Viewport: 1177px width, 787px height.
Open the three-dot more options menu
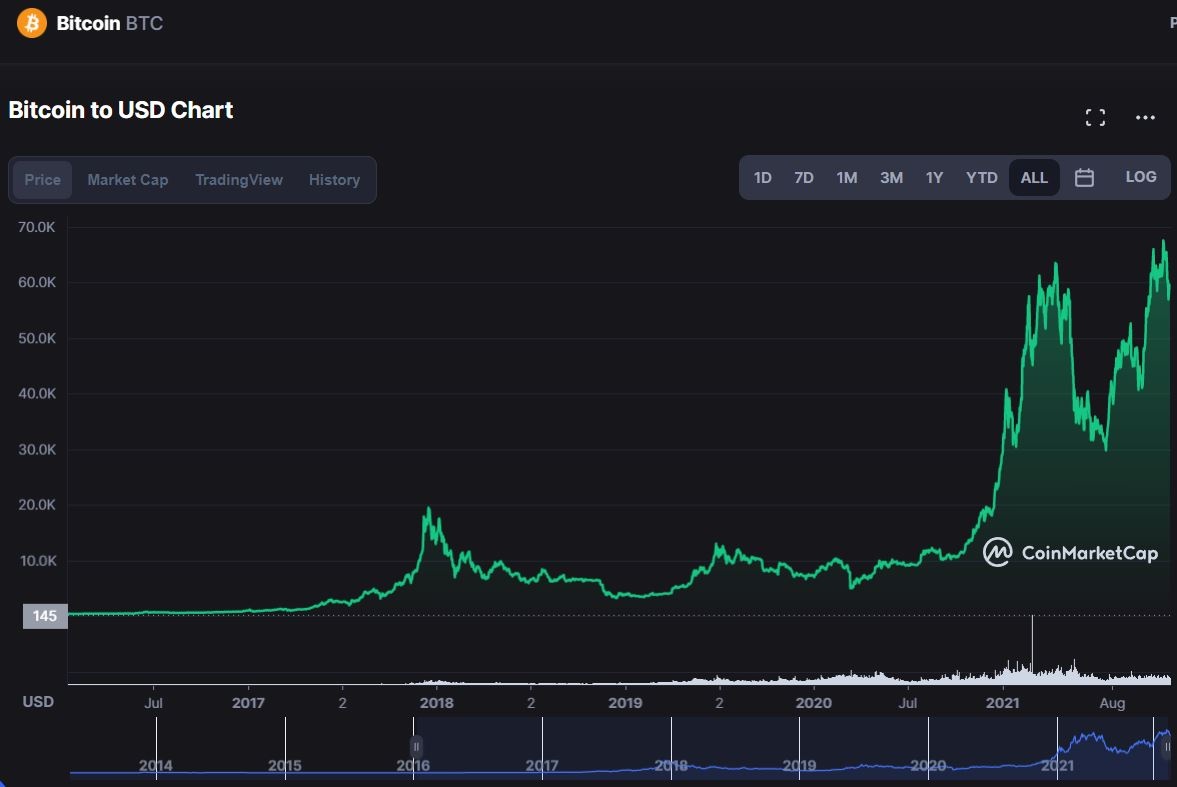point(1145,118)
